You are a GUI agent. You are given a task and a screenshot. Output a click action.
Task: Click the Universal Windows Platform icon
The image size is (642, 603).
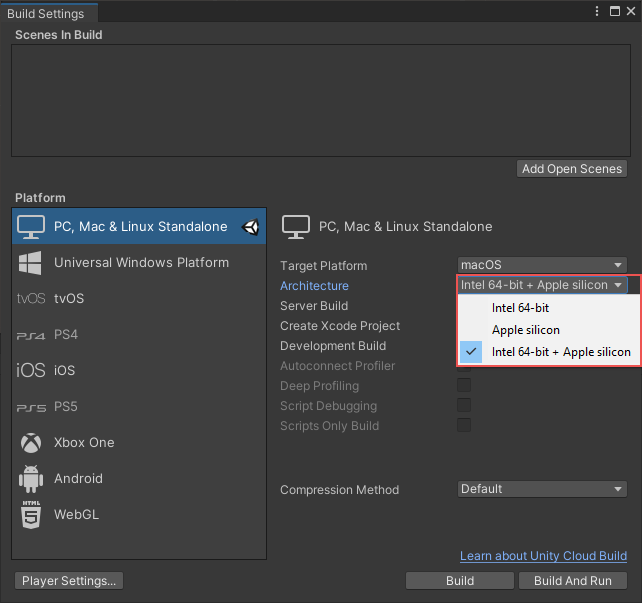(x=31, y=263)
